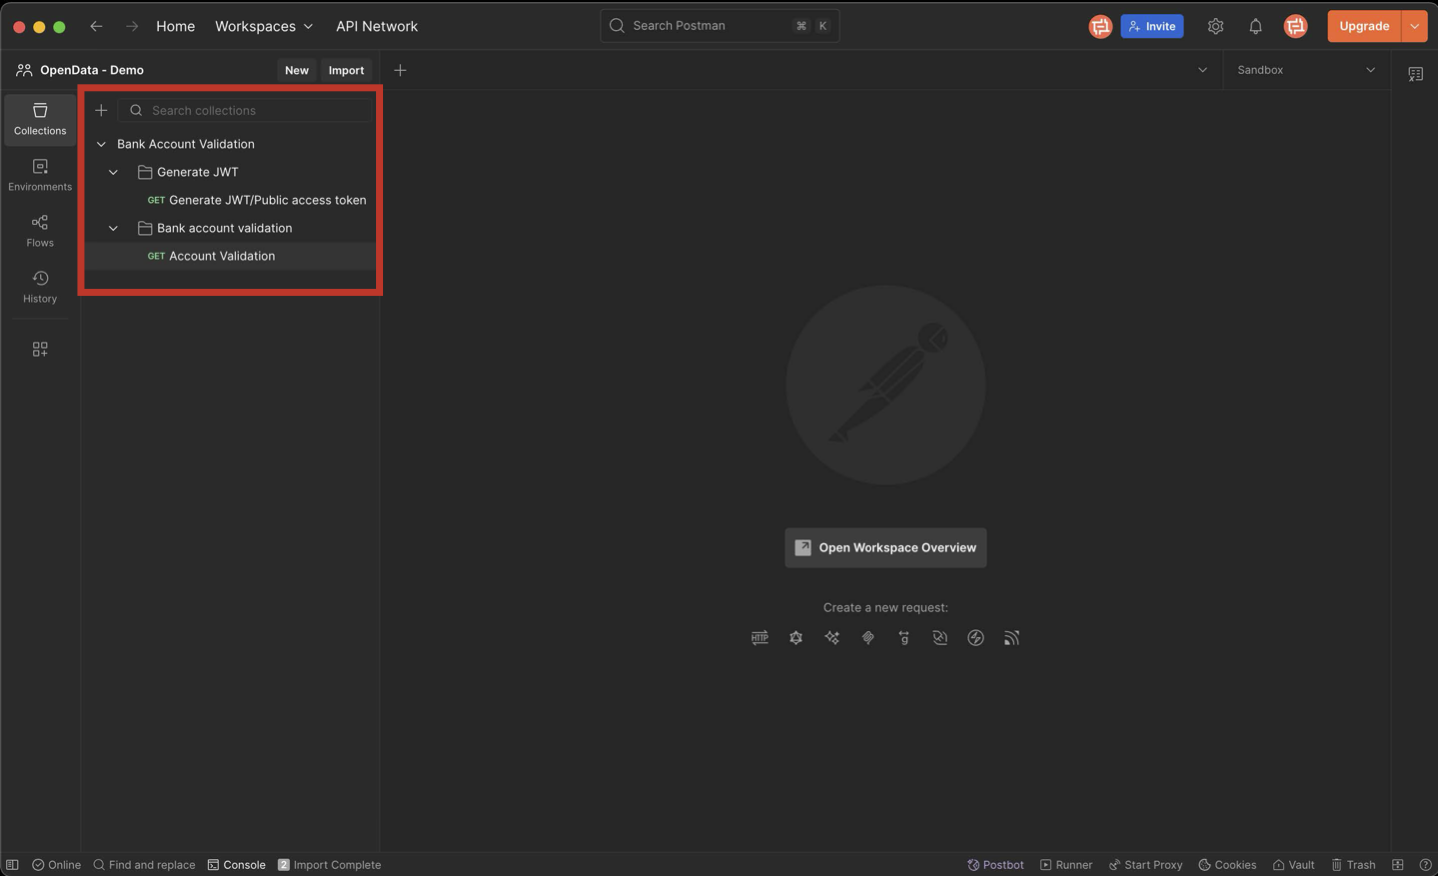Toggle sidebar from status bar icon
Screen dimensions: 1438x876
point(12,865)
